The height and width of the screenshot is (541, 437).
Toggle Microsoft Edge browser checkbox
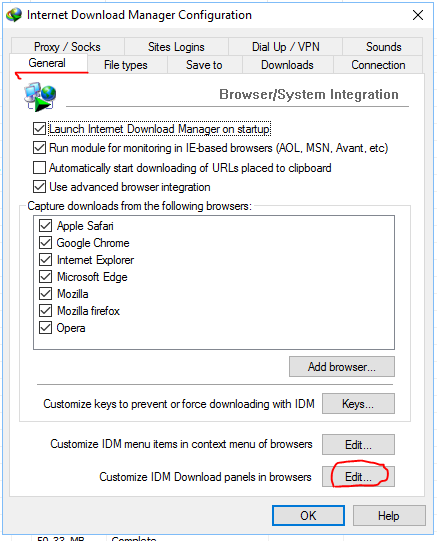[45, 277]
